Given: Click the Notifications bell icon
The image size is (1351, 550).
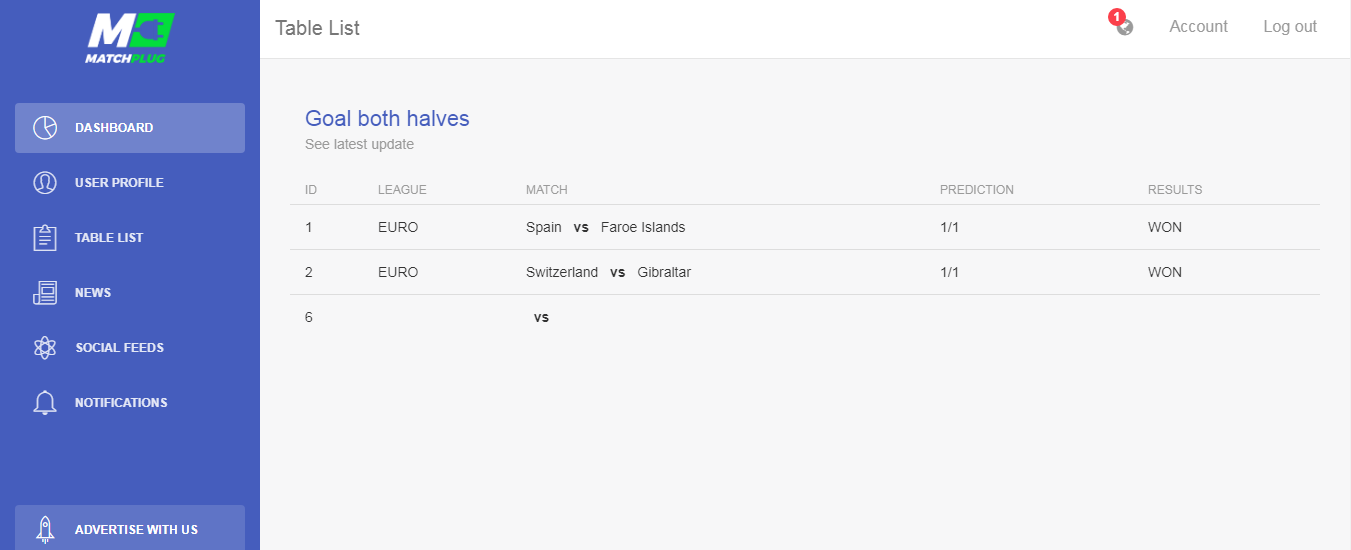Looking at the screenshot, I should [x=45, y=403].
